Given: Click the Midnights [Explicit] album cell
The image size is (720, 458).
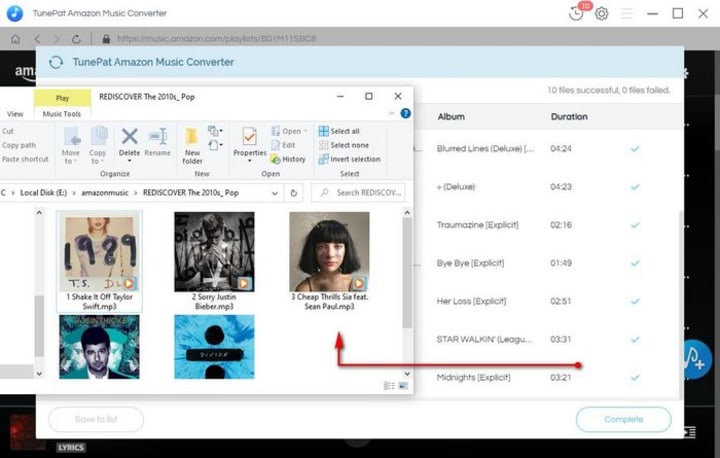Looking at the screenshot, I should (473, 378).
